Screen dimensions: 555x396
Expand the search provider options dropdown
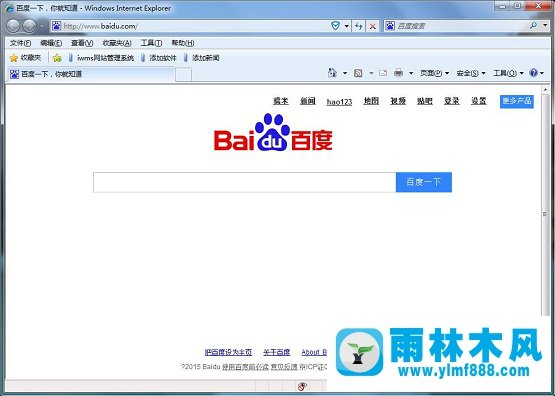(545, 25)
